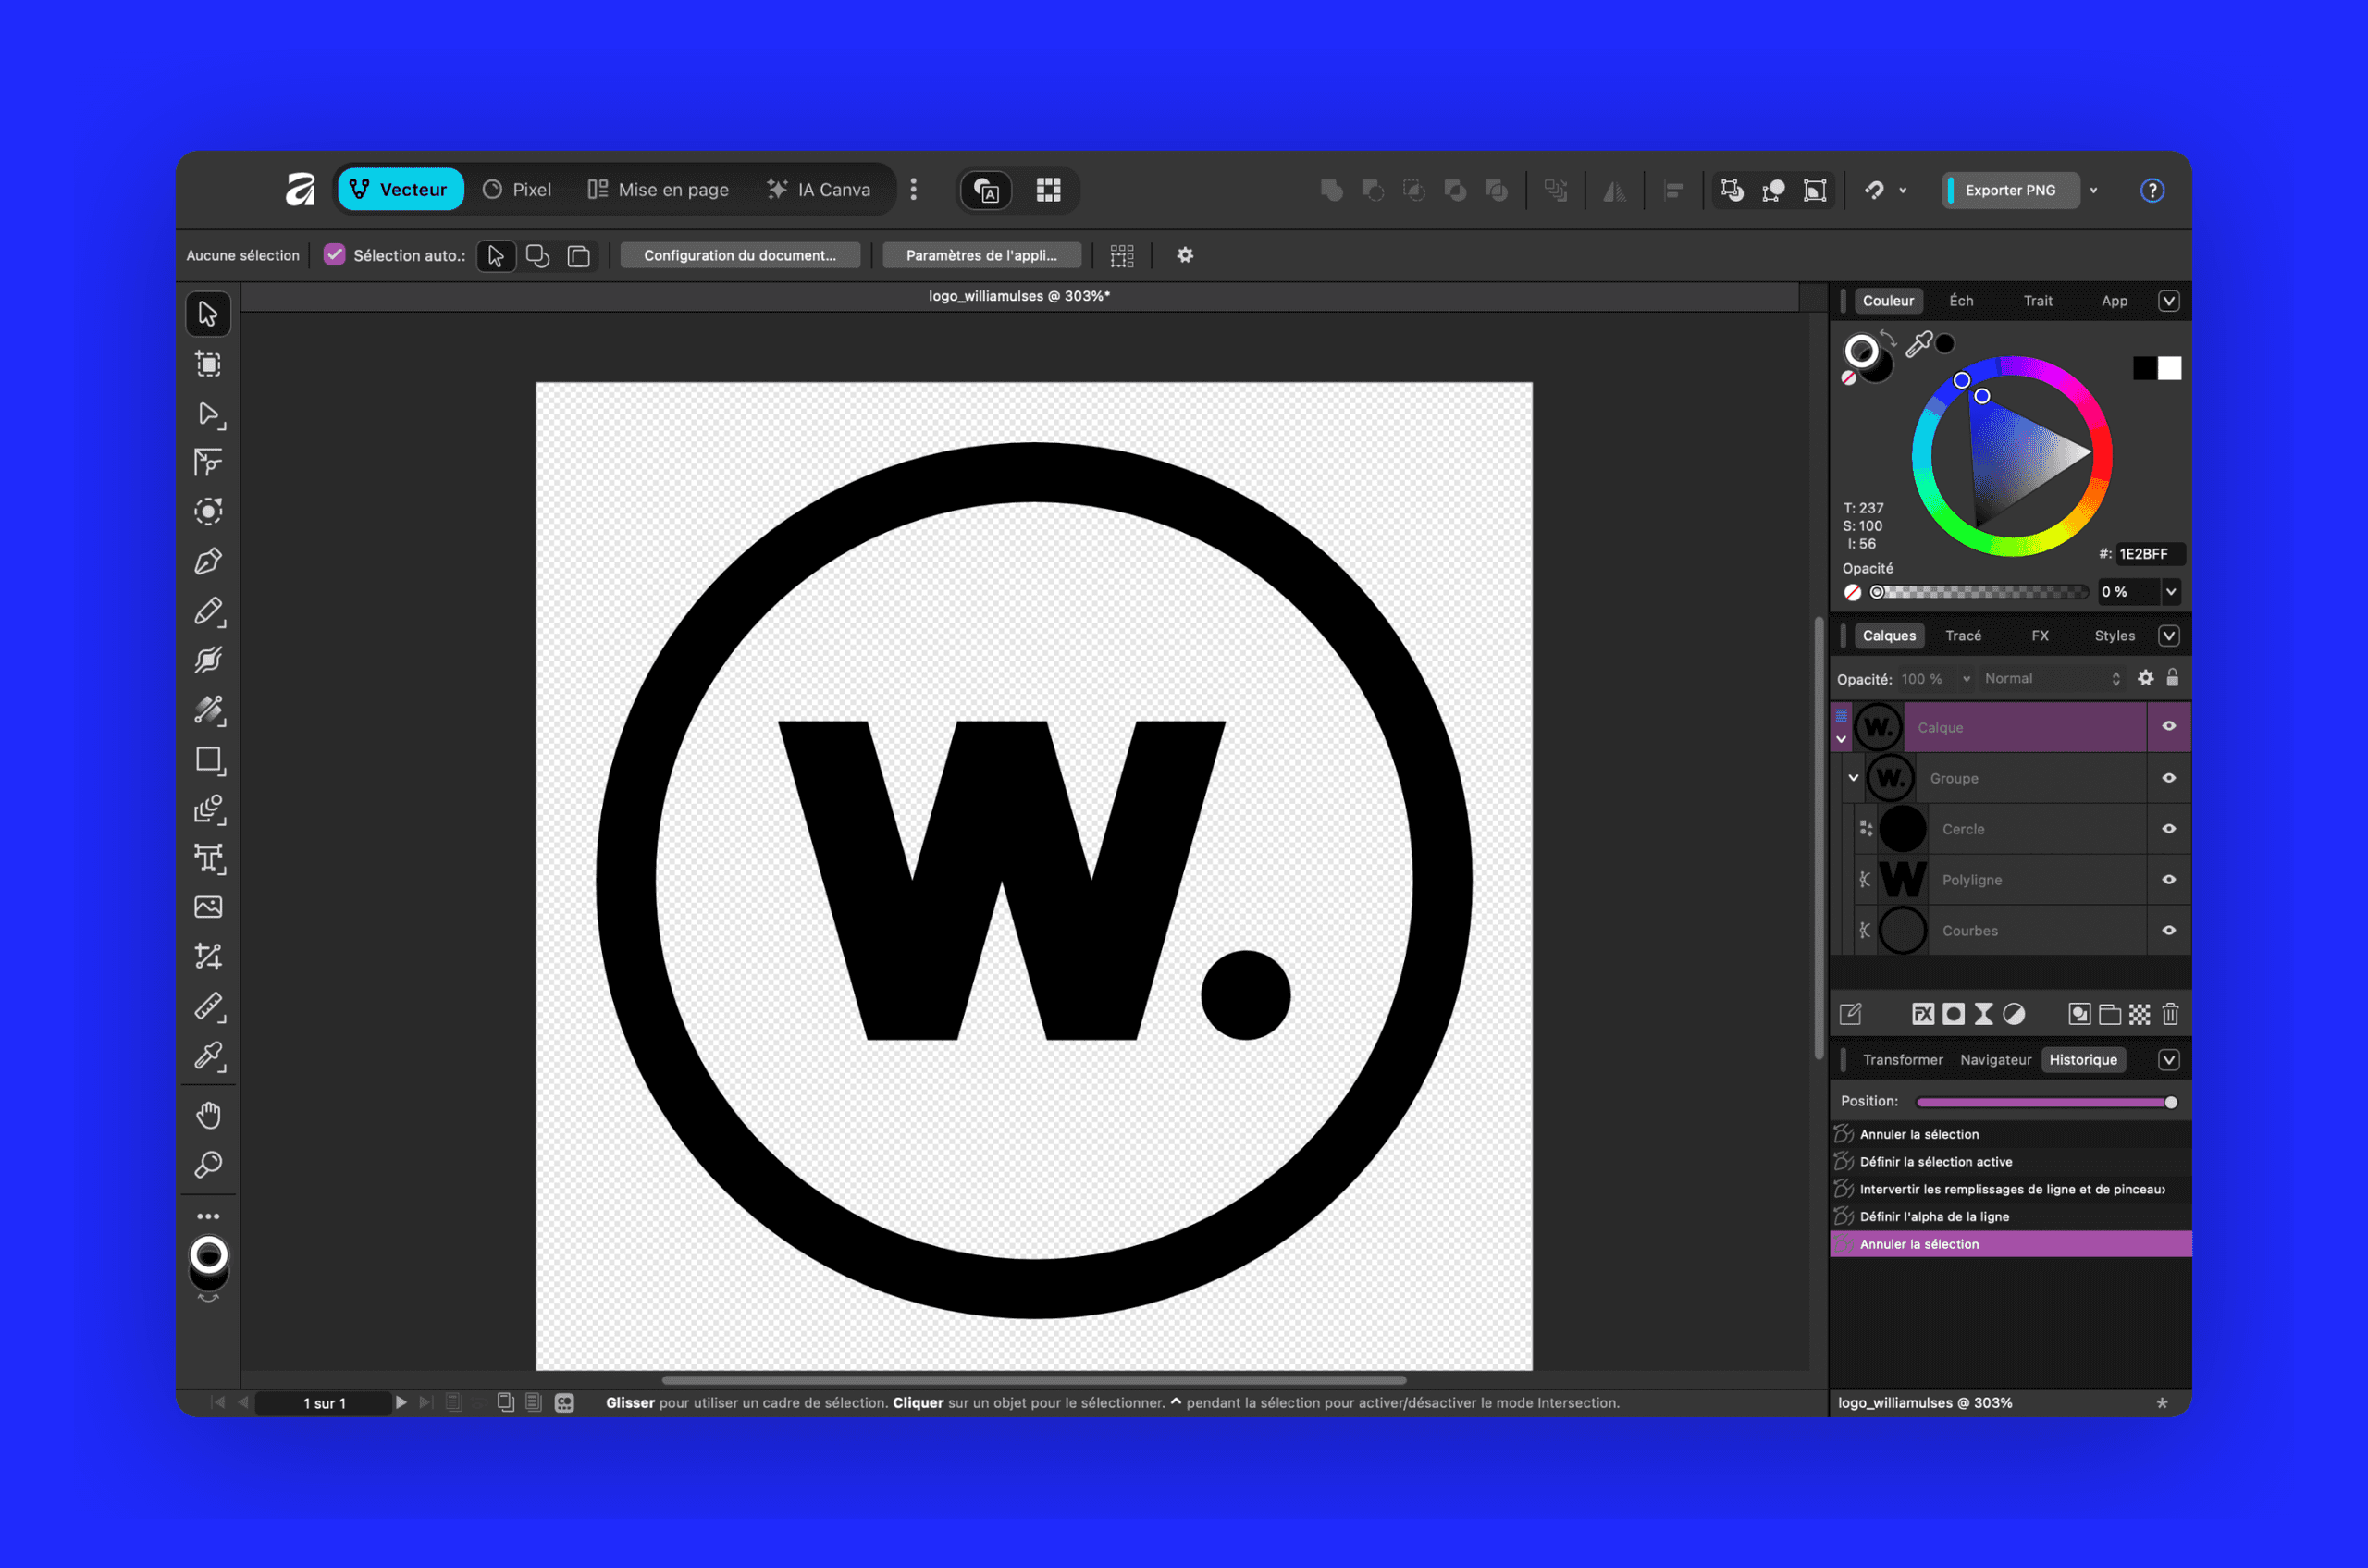Open IA Canva studio
2368x1568 pixels.
tap(819, 190)
